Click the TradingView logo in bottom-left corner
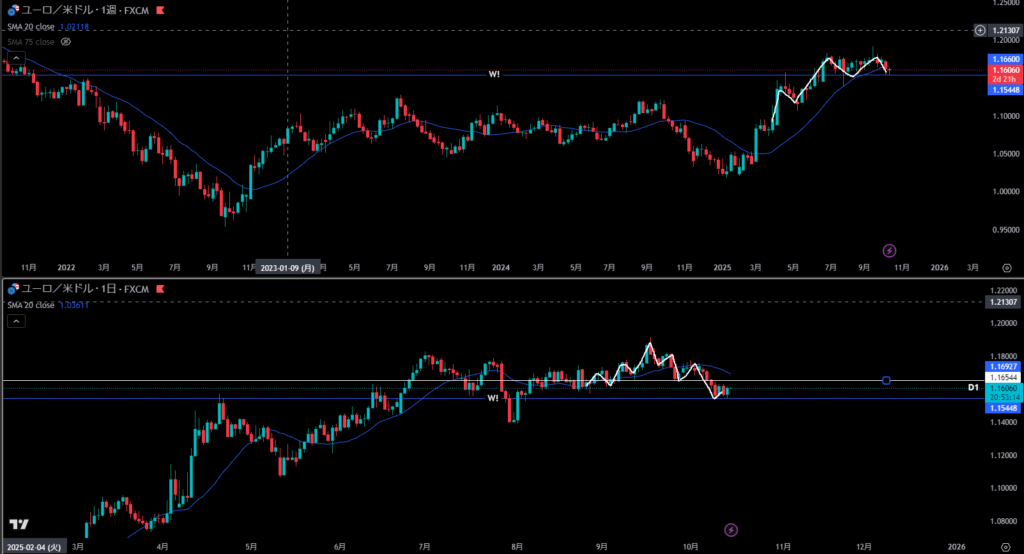 [x=18, y=525]
